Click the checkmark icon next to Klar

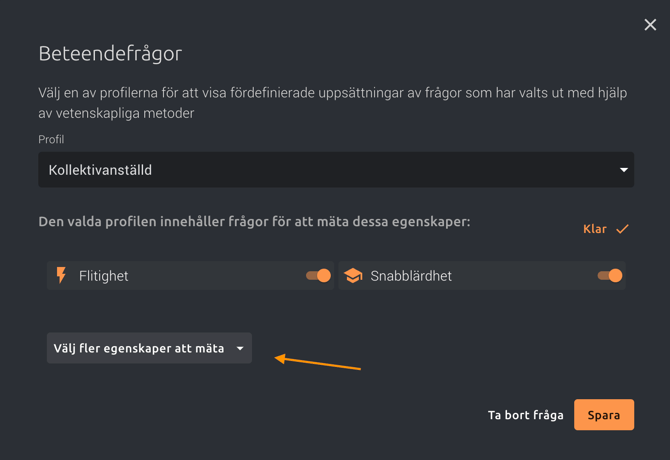tap(622, 229)
